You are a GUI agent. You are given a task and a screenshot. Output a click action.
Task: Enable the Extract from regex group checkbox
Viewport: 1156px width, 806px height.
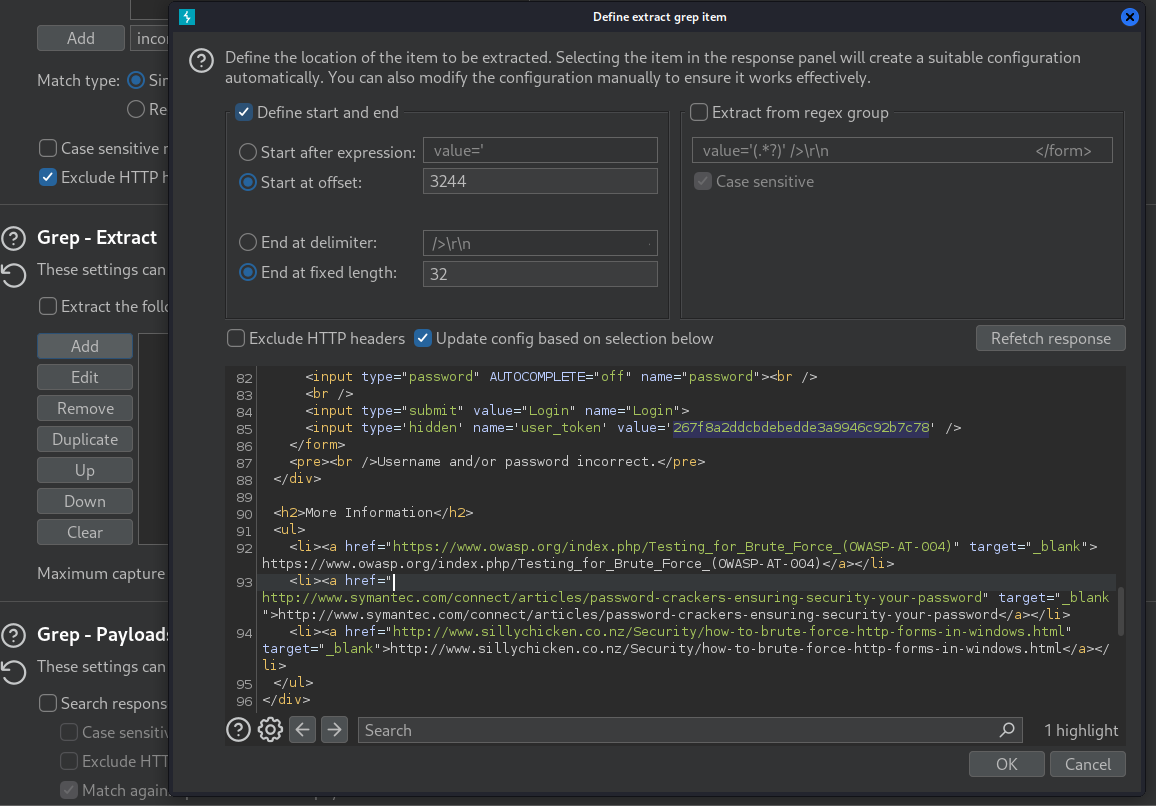click(698, 113)
